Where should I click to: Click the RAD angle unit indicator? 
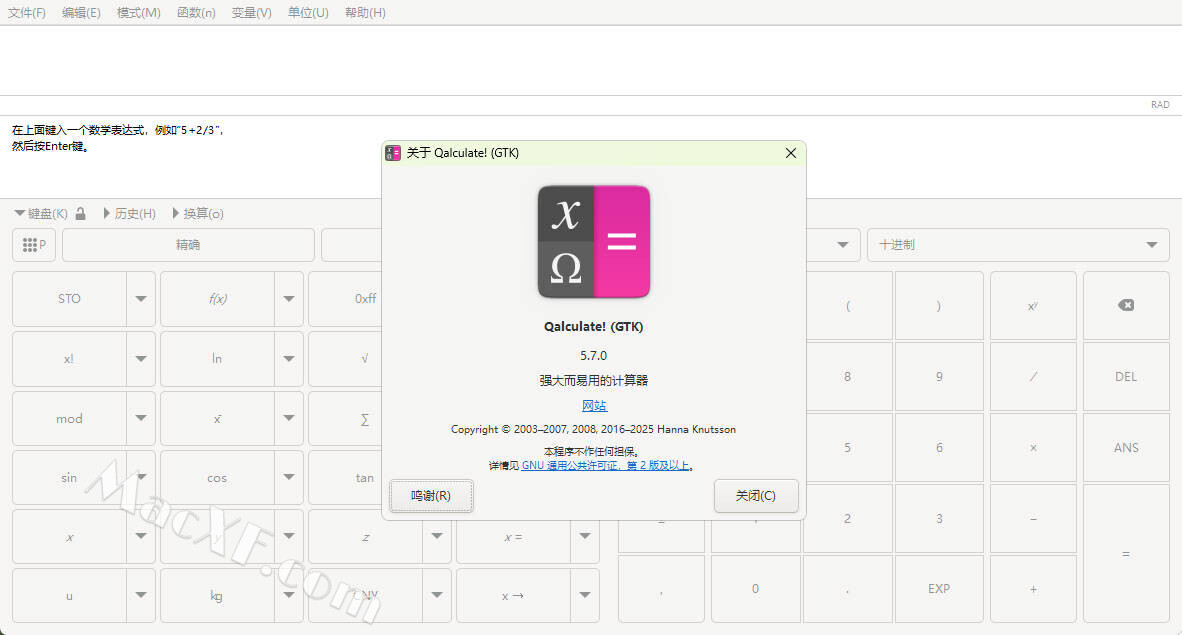(x=1160, y=105)
